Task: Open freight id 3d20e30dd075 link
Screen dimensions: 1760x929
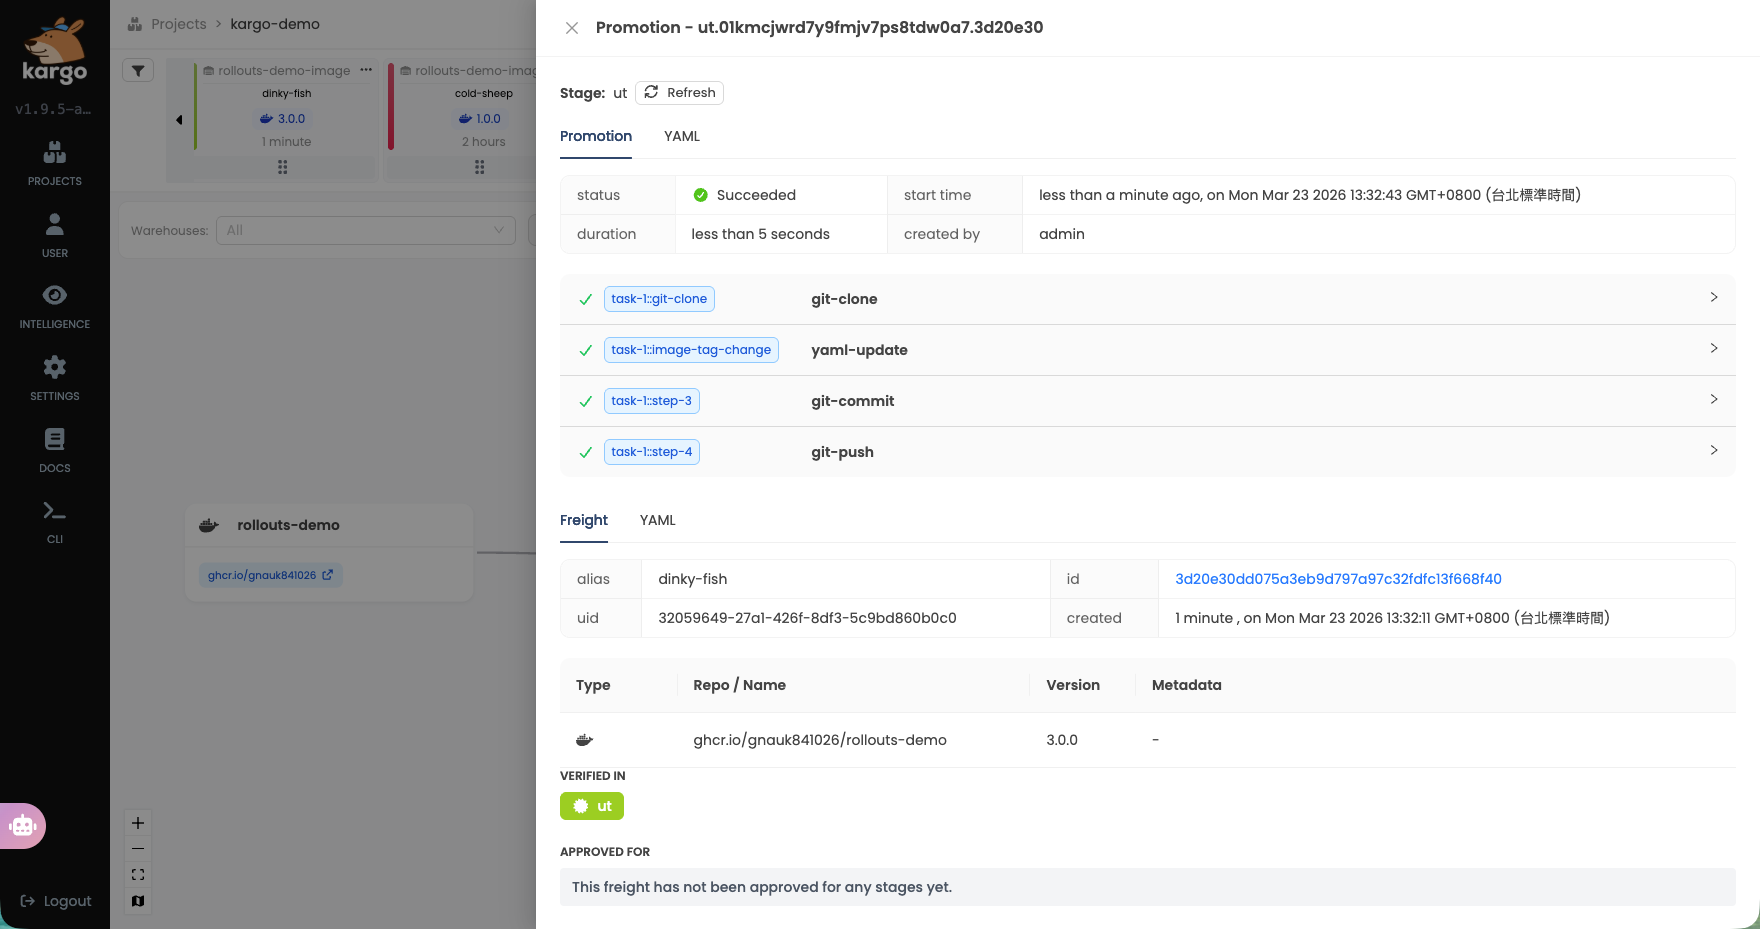Action: [1338, 579]
